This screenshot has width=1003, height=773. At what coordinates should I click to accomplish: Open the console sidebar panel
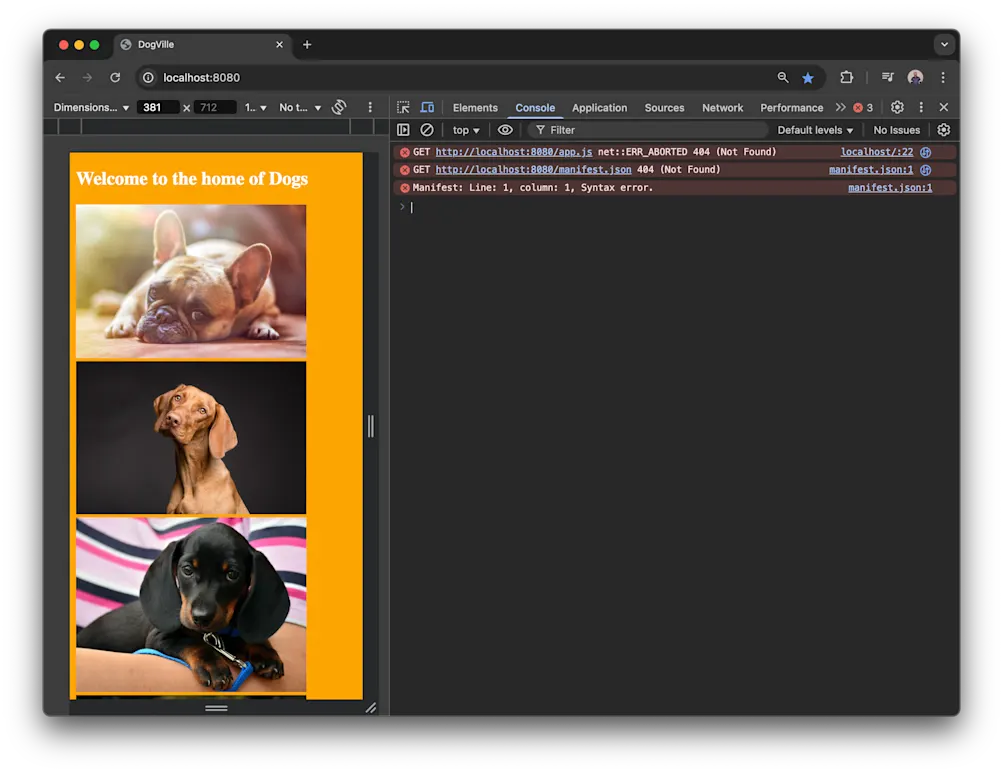[x=403, y=129]
